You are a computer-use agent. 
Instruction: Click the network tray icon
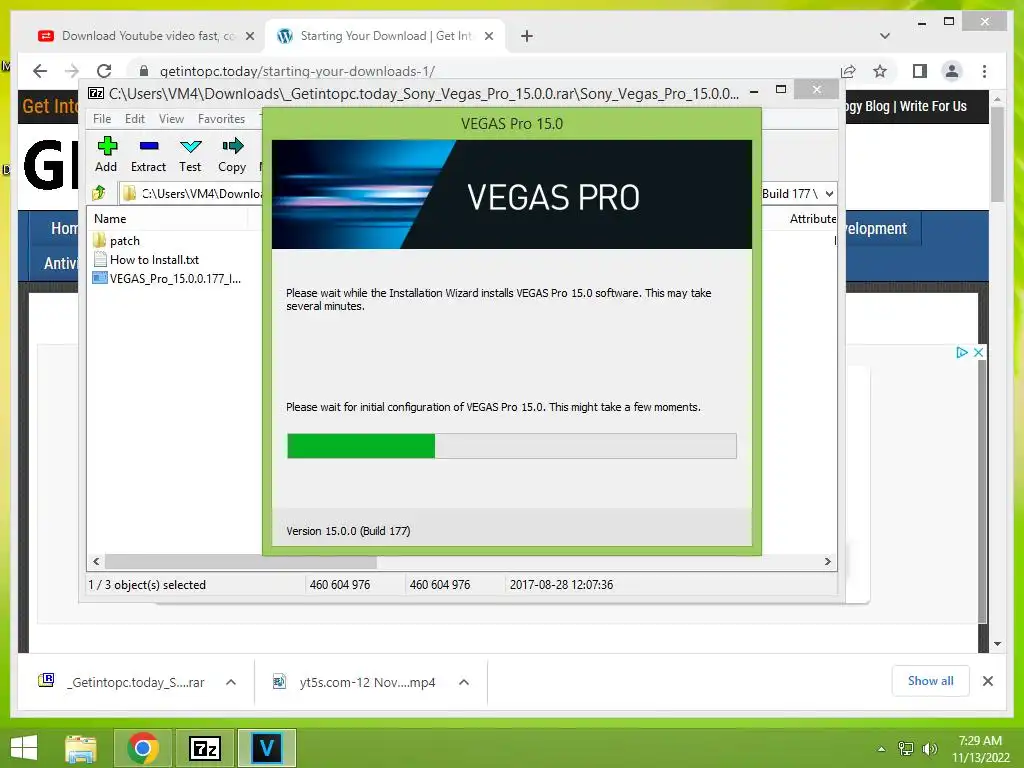[906, 749]
